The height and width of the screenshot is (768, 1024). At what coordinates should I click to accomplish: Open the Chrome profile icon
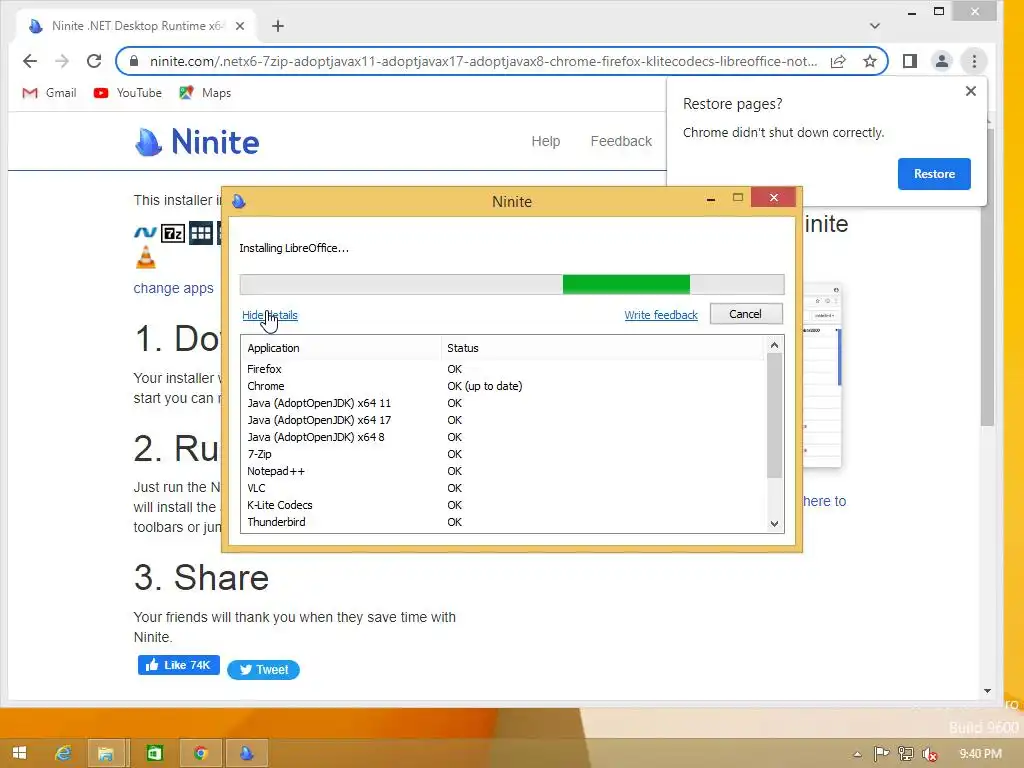tap(942, 61)
